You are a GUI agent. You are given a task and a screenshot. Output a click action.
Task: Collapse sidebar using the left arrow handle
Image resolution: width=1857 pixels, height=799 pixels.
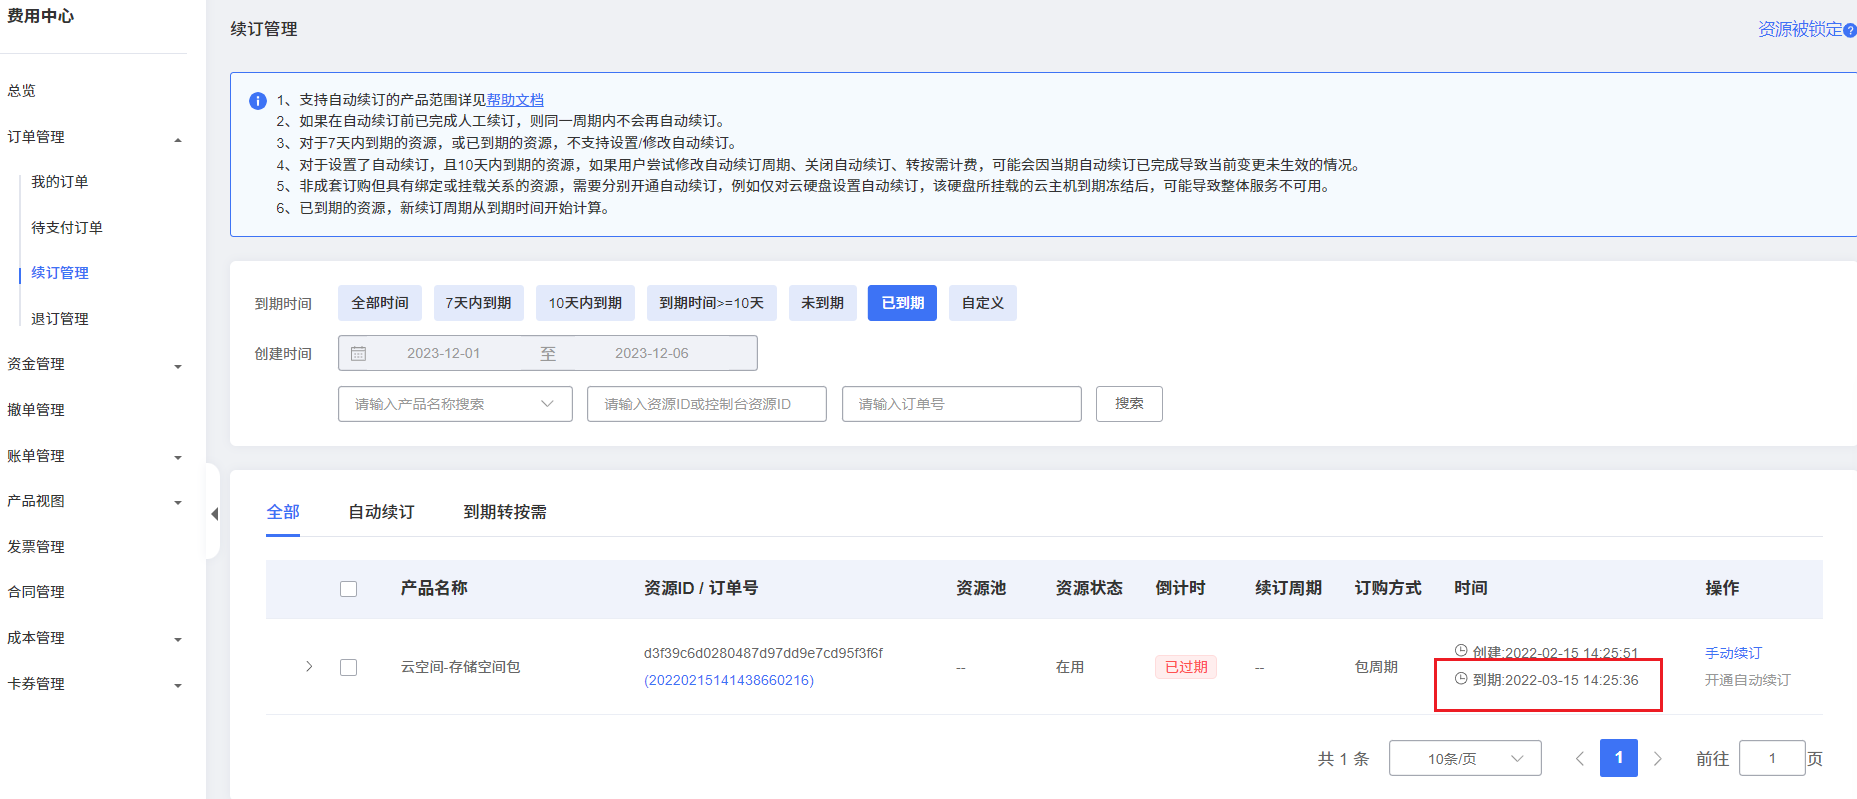click(214, 514)
